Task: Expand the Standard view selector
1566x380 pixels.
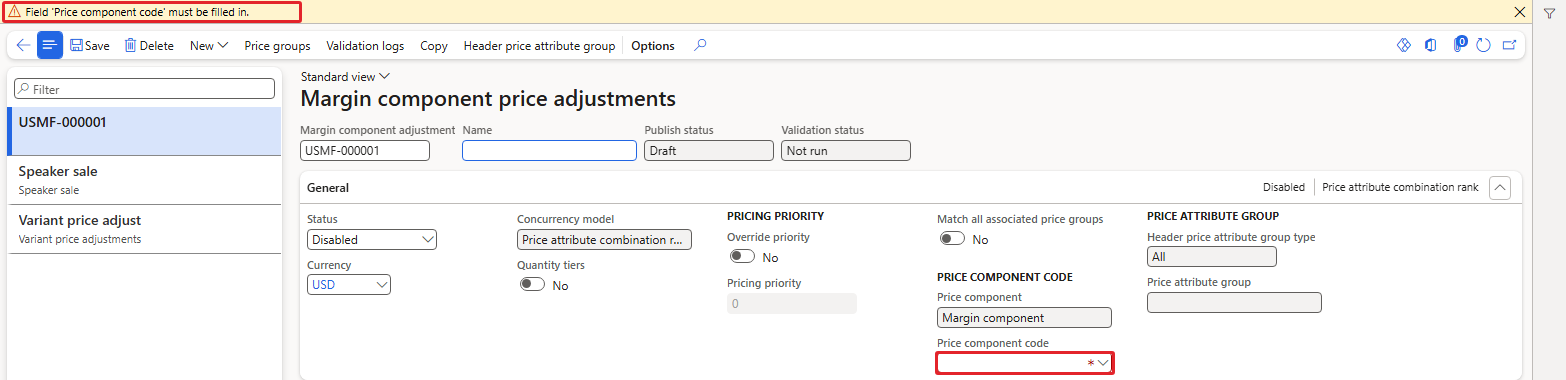Action: tap(345, 76)
